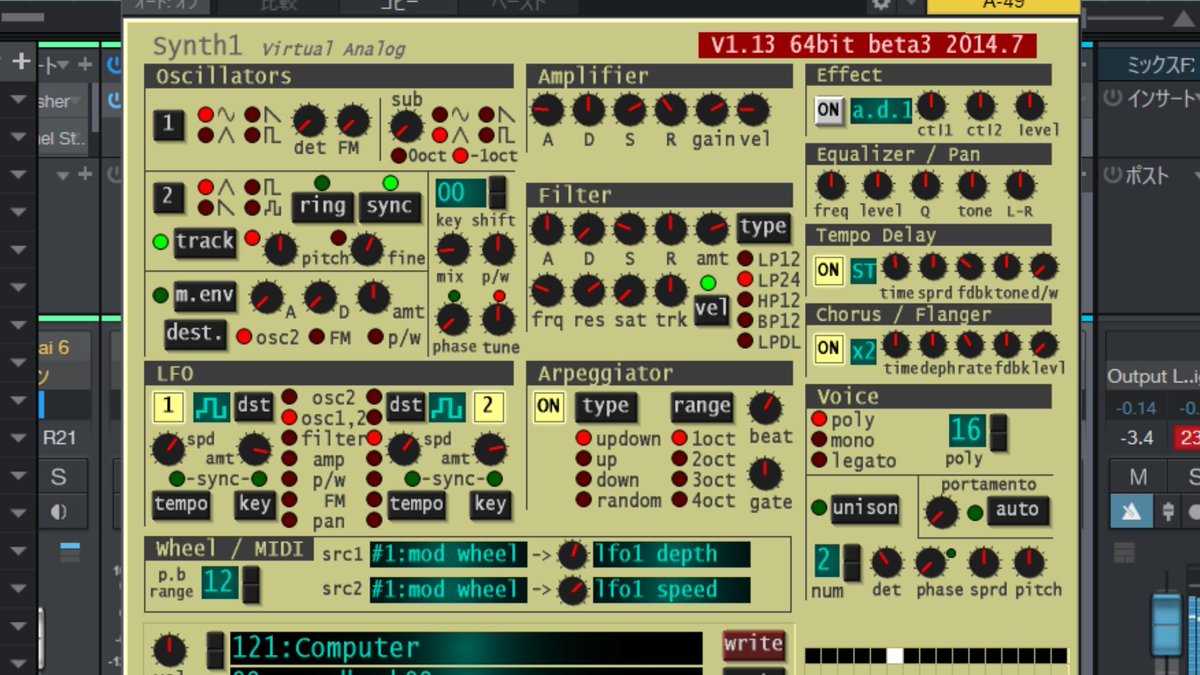Click the chorus x2 mode selector
Screen dimensions: 1200x675
tap(863, 350)
